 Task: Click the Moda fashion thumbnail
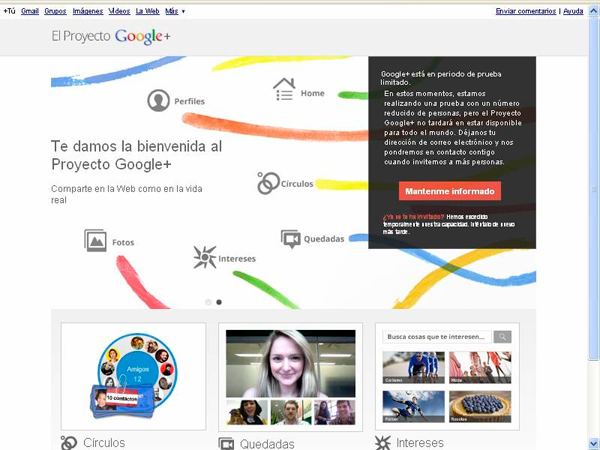pyautogui.click(x=480, y=367)
